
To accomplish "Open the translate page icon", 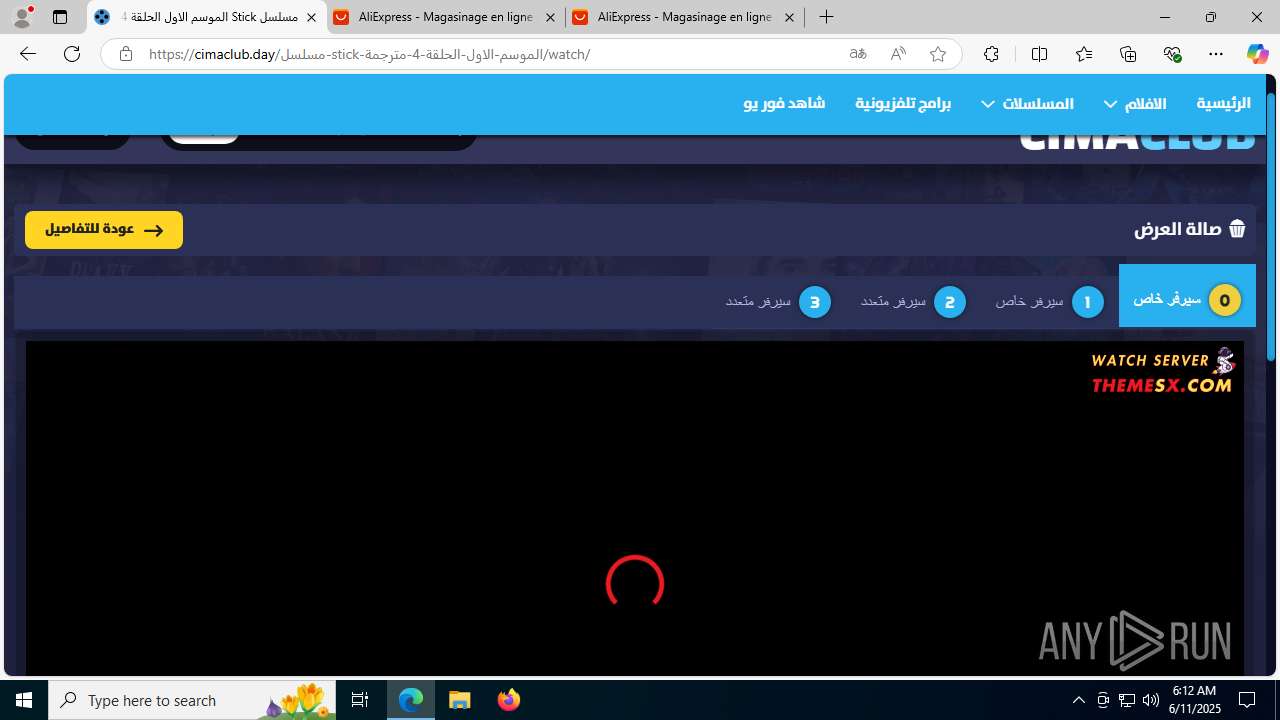I will (x=858, y=54).
